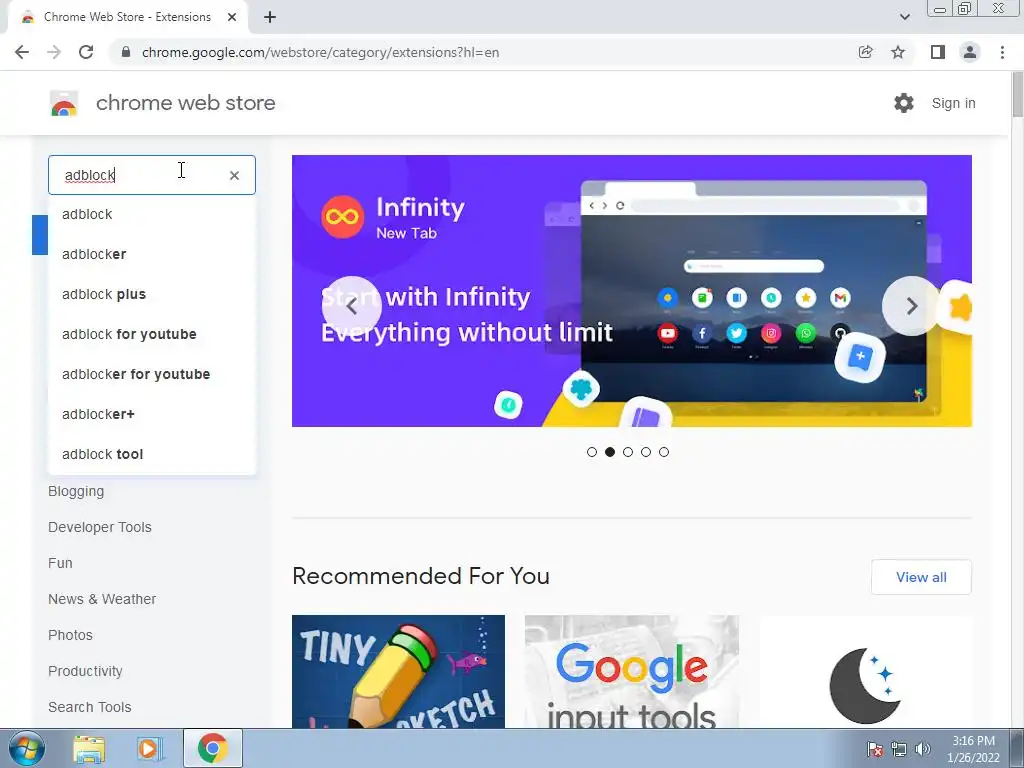
Task: Open File Explorer from taskbar
Action: 89,748
